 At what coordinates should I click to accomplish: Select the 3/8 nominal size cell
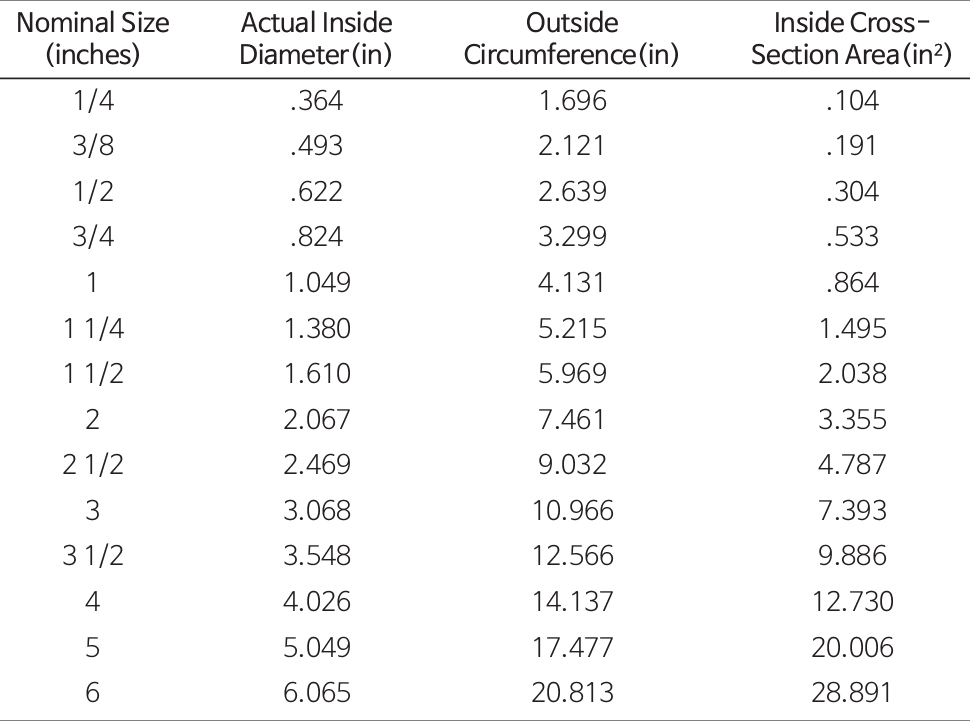point(92,146)
